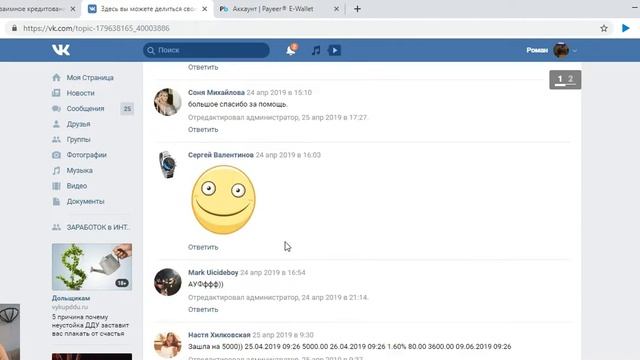This screenshot has height=360, width=640.
Task: Open Mark Uicideboy profile link
Action: coord(213,273)
